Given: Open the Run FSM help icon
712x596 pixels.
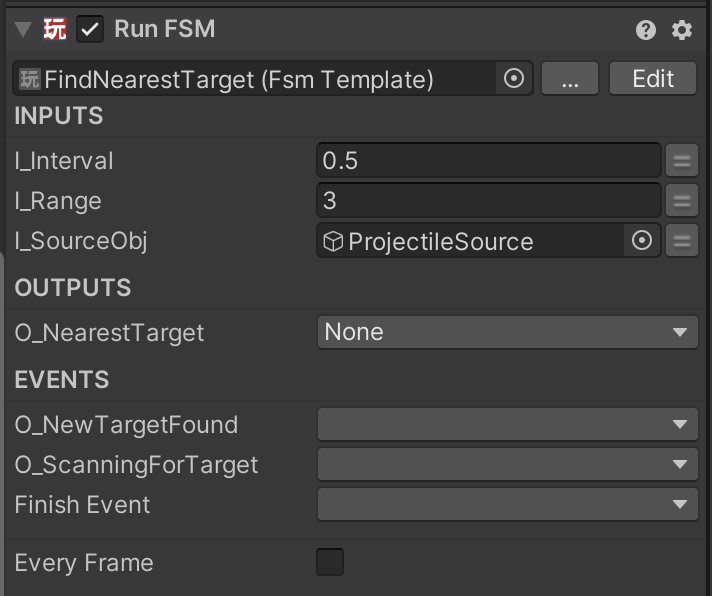Looking at the screenshot, I should click(645, 30).
